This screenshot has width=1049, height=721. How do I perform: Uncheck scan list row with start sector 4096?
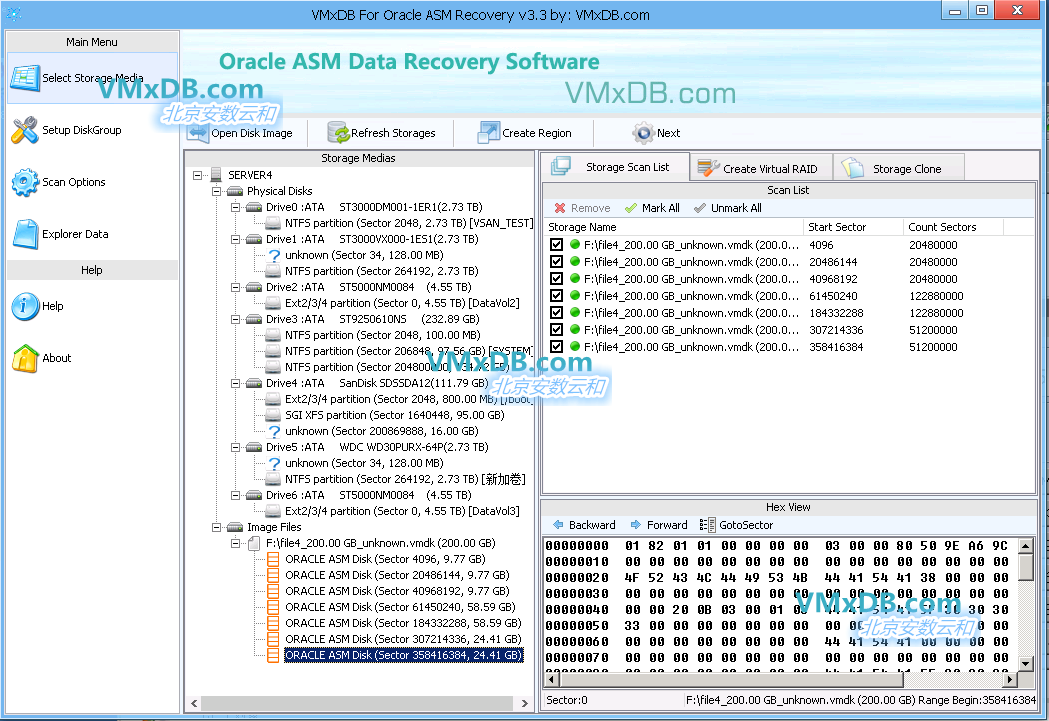point(556,245)
